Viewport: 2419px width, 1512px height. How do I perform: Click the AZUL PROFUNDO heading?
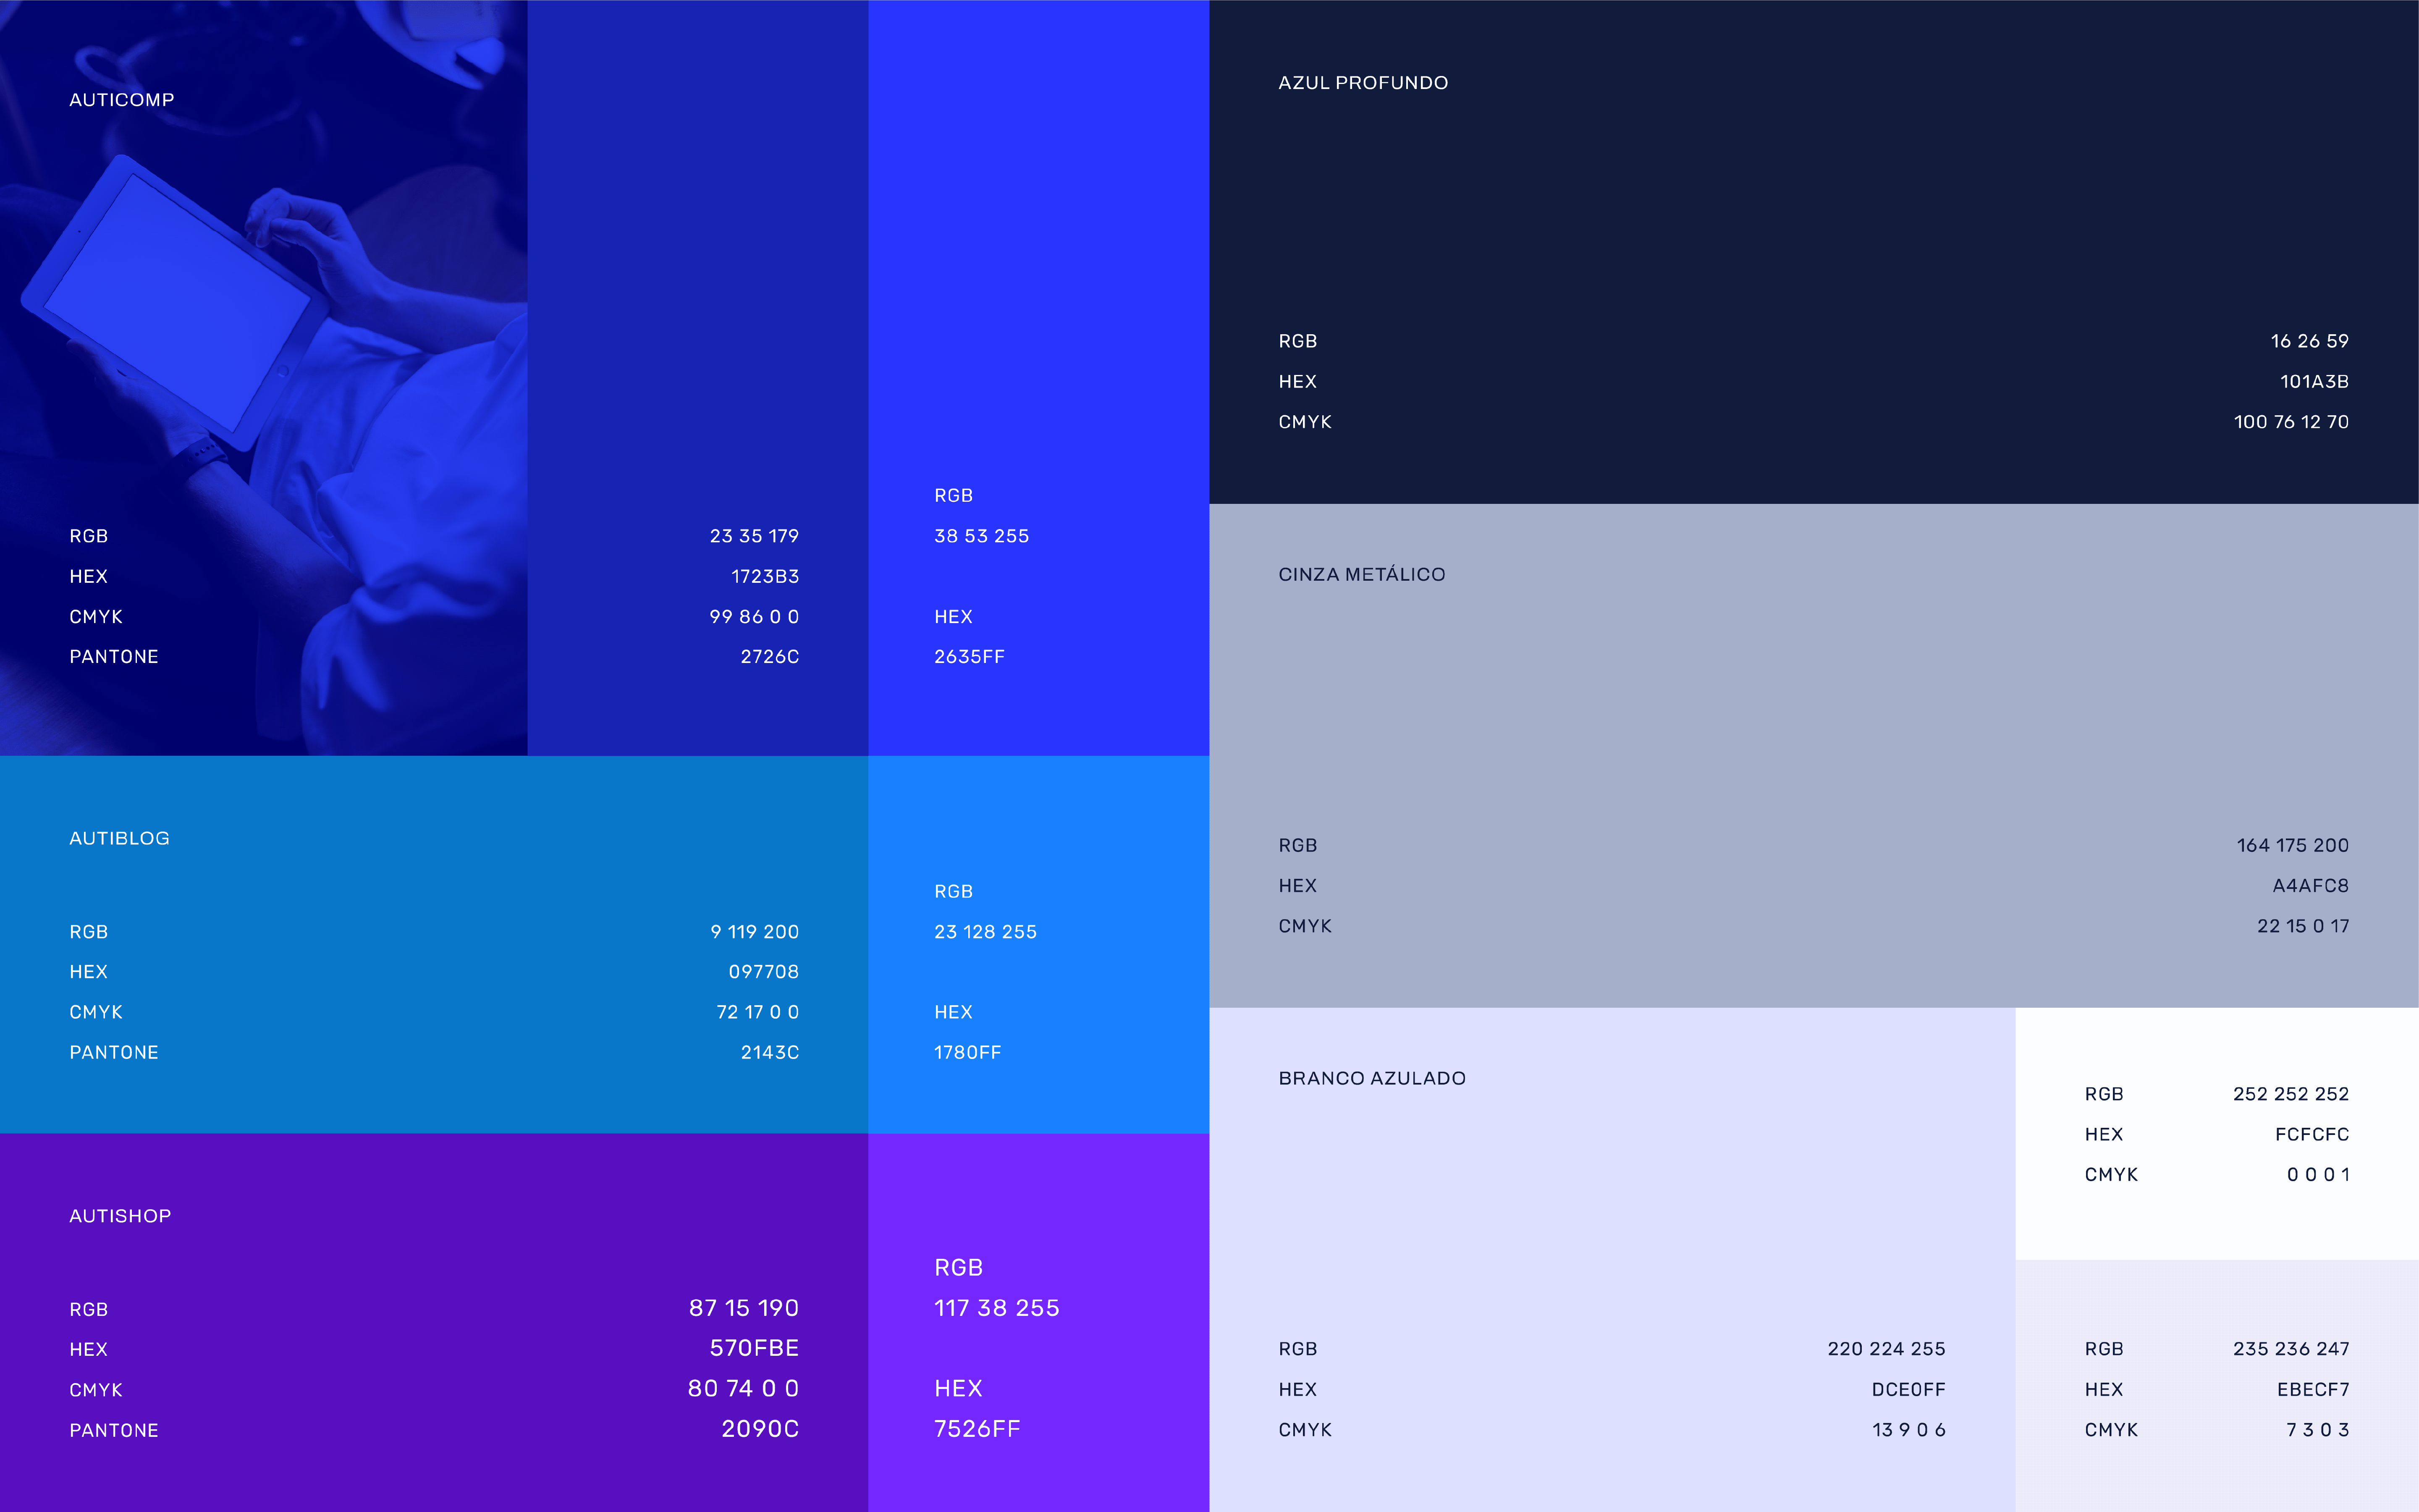click(x=1363, y=83)
